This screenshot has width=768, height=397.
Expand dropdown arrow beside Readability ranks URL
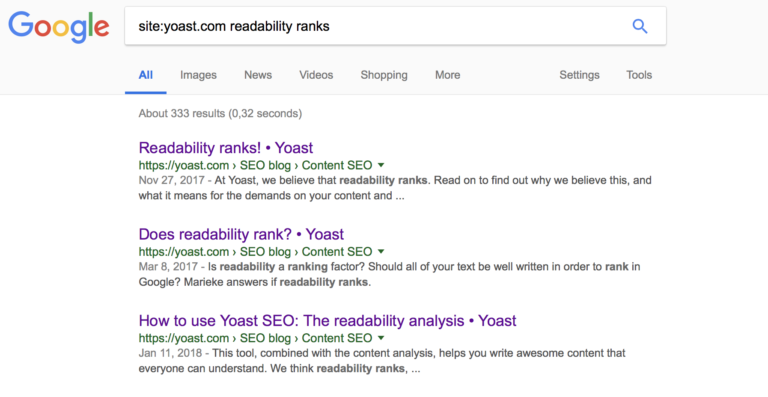pos(381,165)
